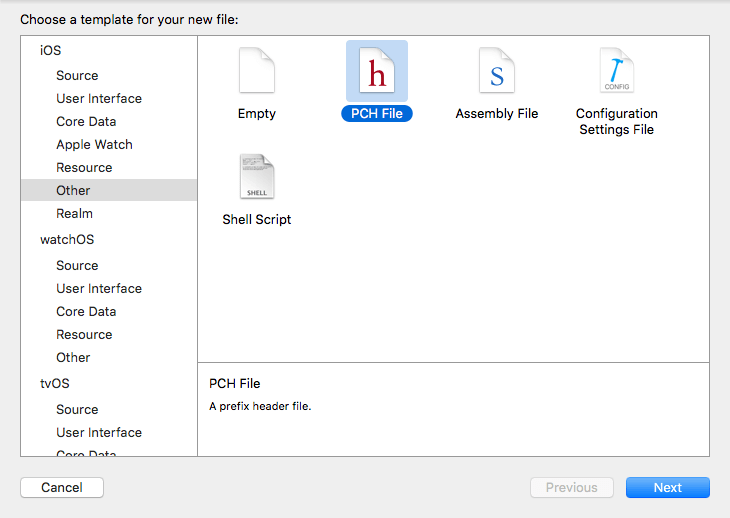Choose Other under watchOS

pyautogui.click(x=73, y=357)
